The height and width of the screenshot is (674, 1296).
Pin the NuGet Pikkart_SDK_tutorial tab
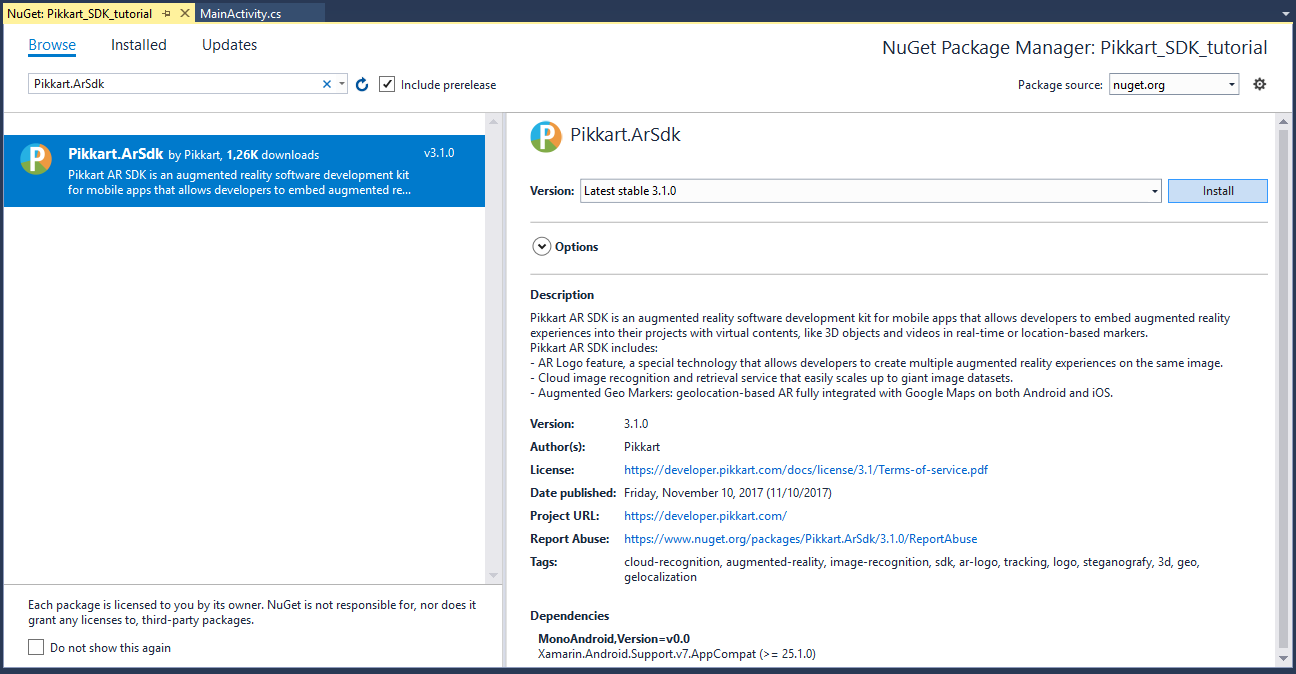167,14
